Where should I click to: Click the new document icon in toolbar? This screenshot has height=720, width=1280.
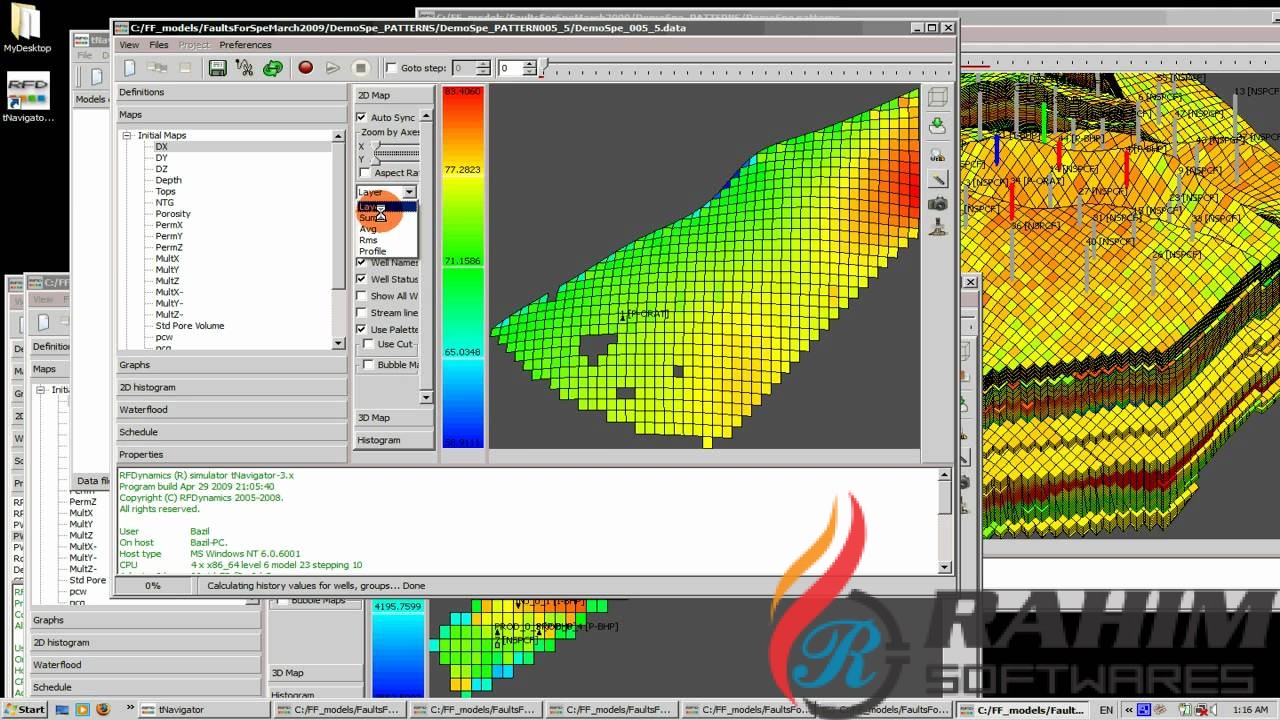(129, 68)
